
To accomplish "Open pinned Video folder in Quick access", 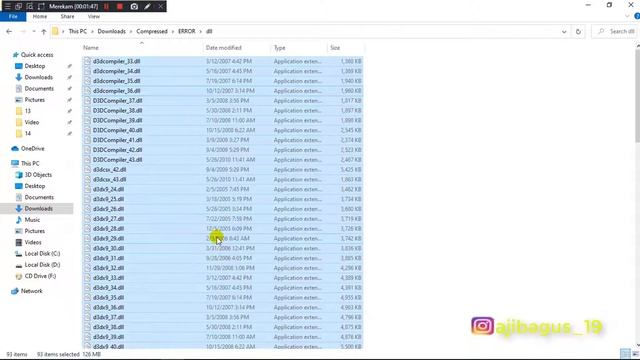I will pyautogui.click(x=31, y=122).
